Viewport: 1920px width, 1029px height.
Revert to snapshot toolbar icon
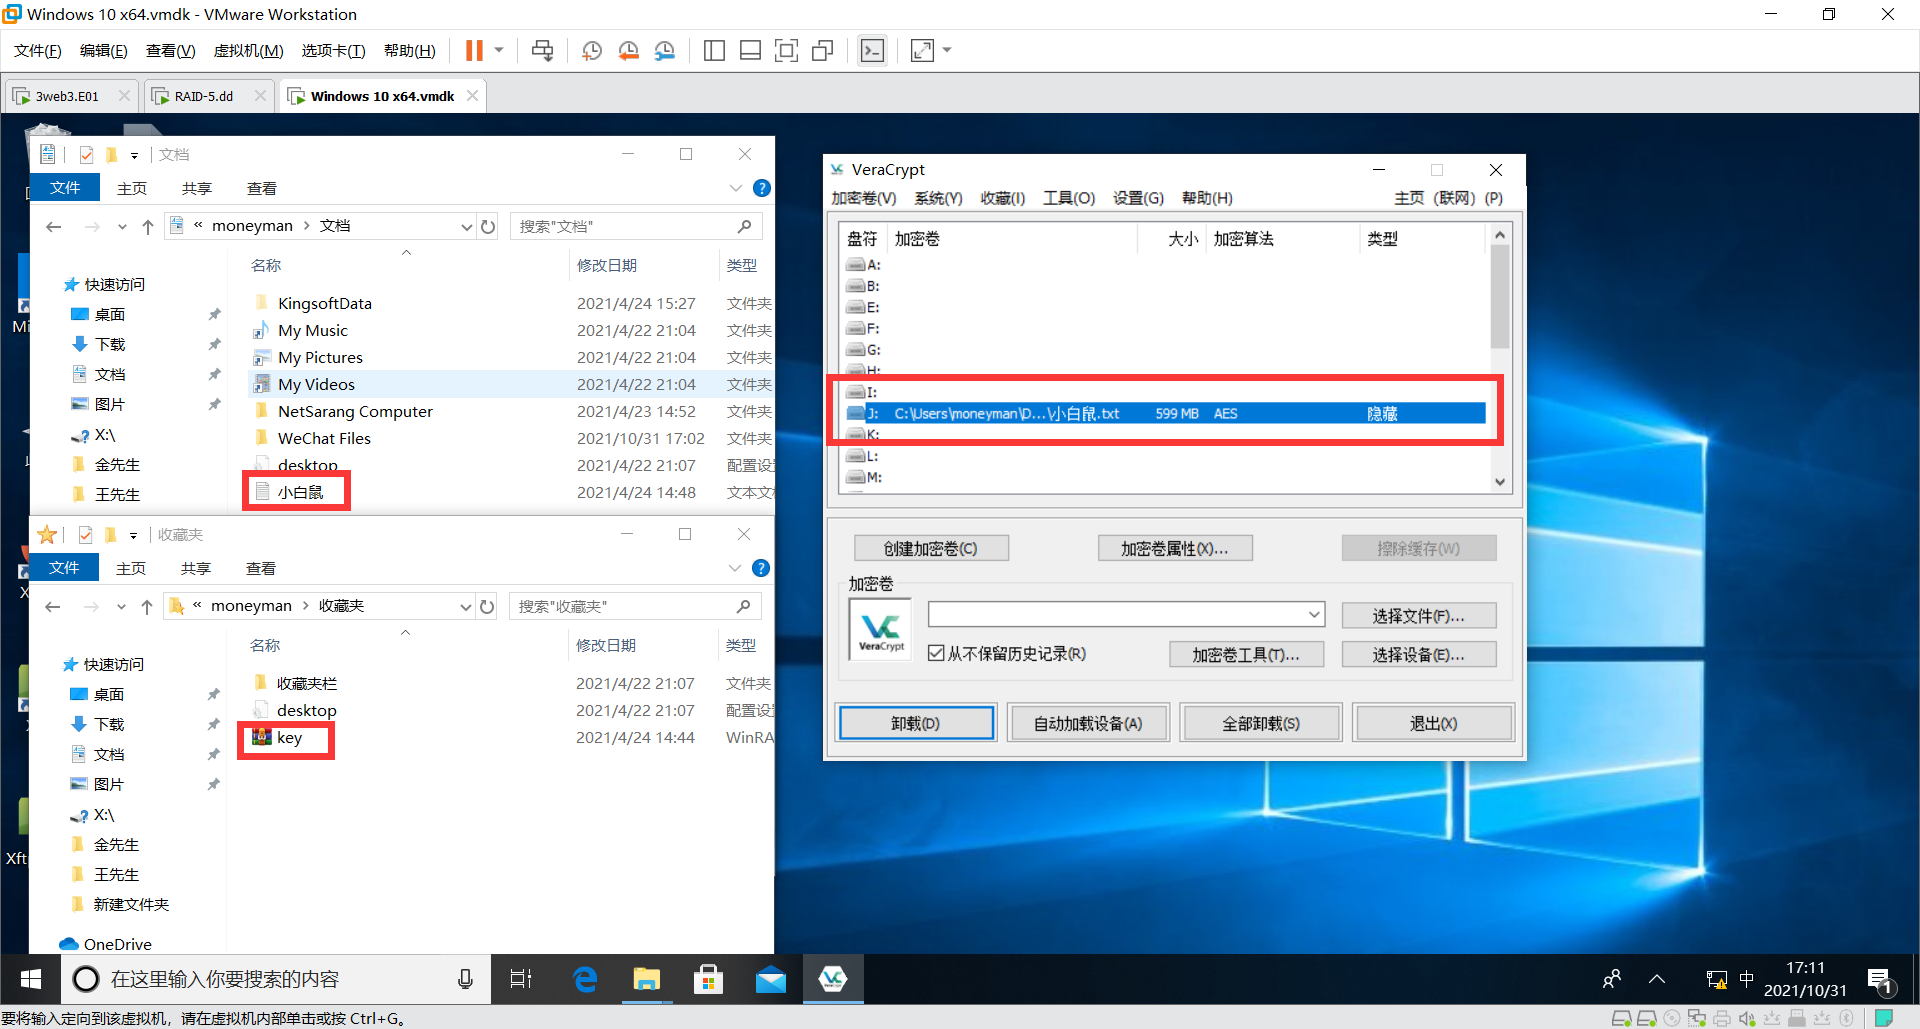tap(628, 50)
